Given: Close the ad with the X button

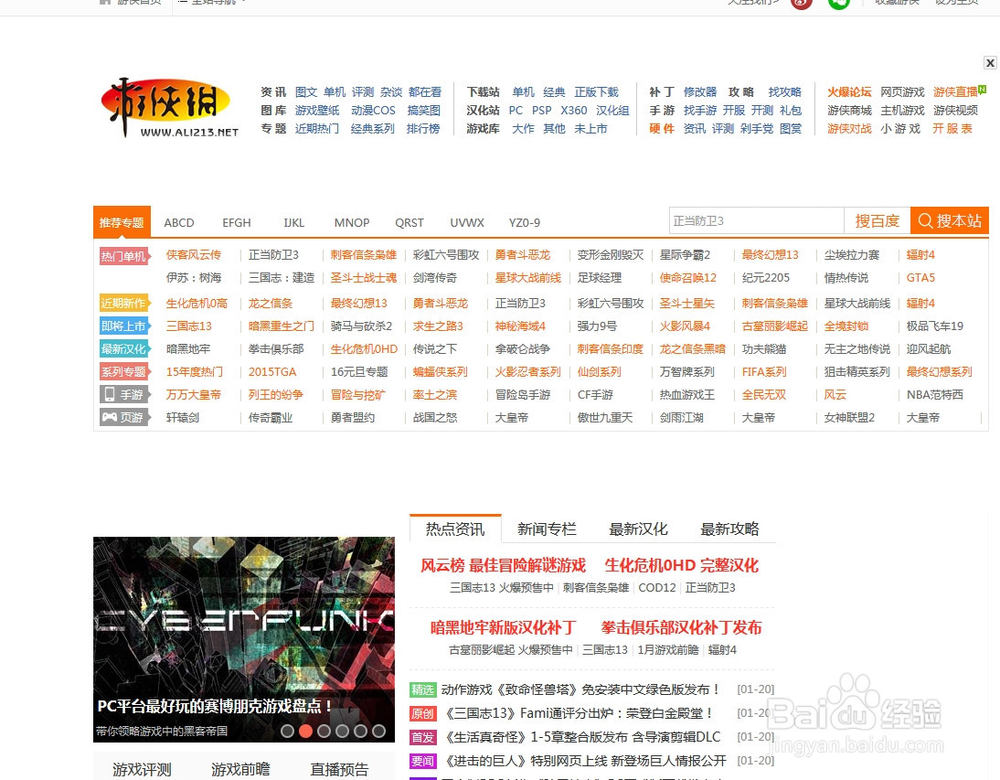Looking at the screenshot, I should pyautogui.click(x=990, y=63).
